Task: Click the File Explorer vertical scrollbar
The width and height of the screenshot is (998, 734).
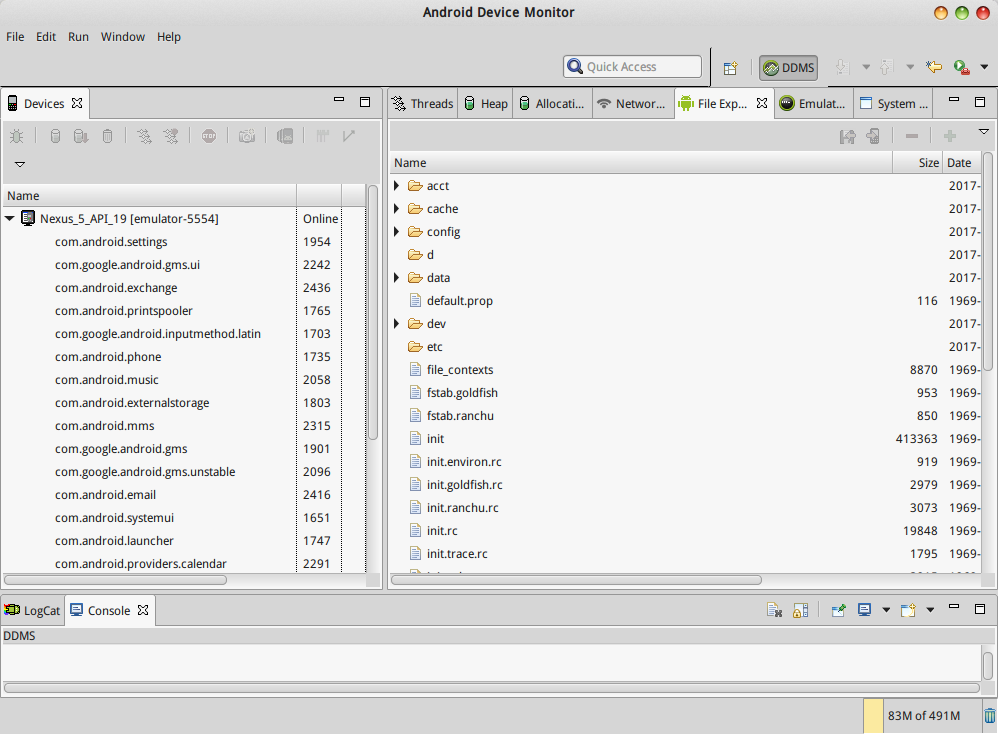Action: pyautogui.click(x=988, y=261)
